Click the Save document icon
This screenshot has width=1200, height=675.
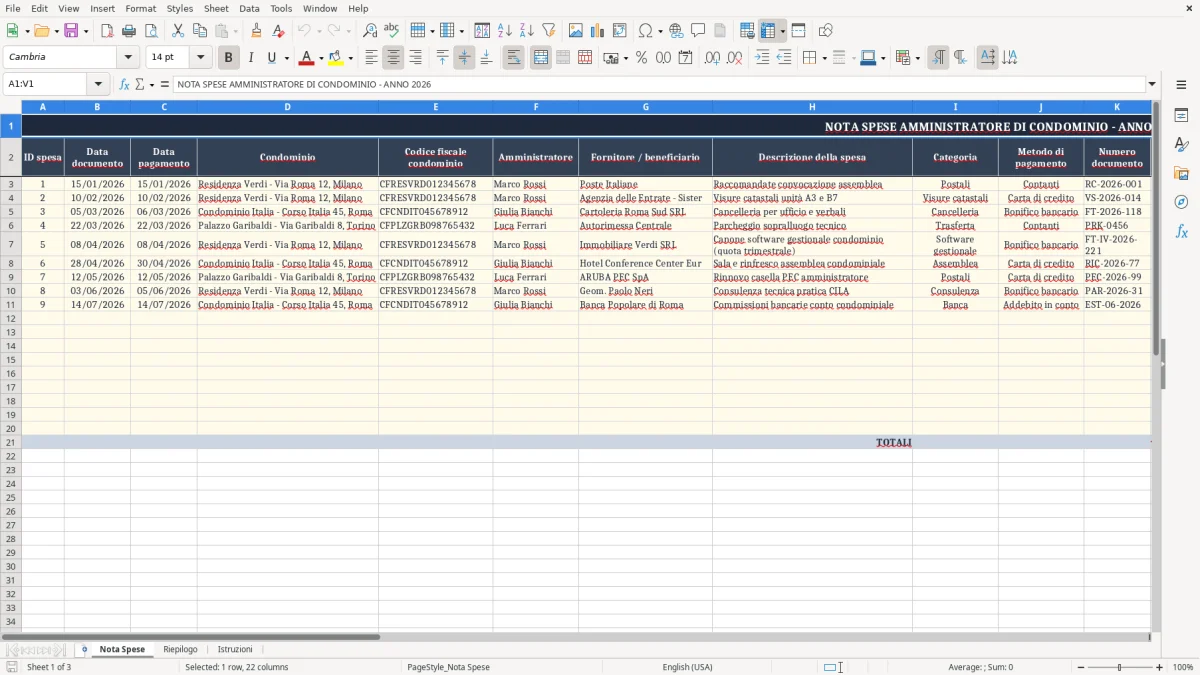tap(71, 31)
